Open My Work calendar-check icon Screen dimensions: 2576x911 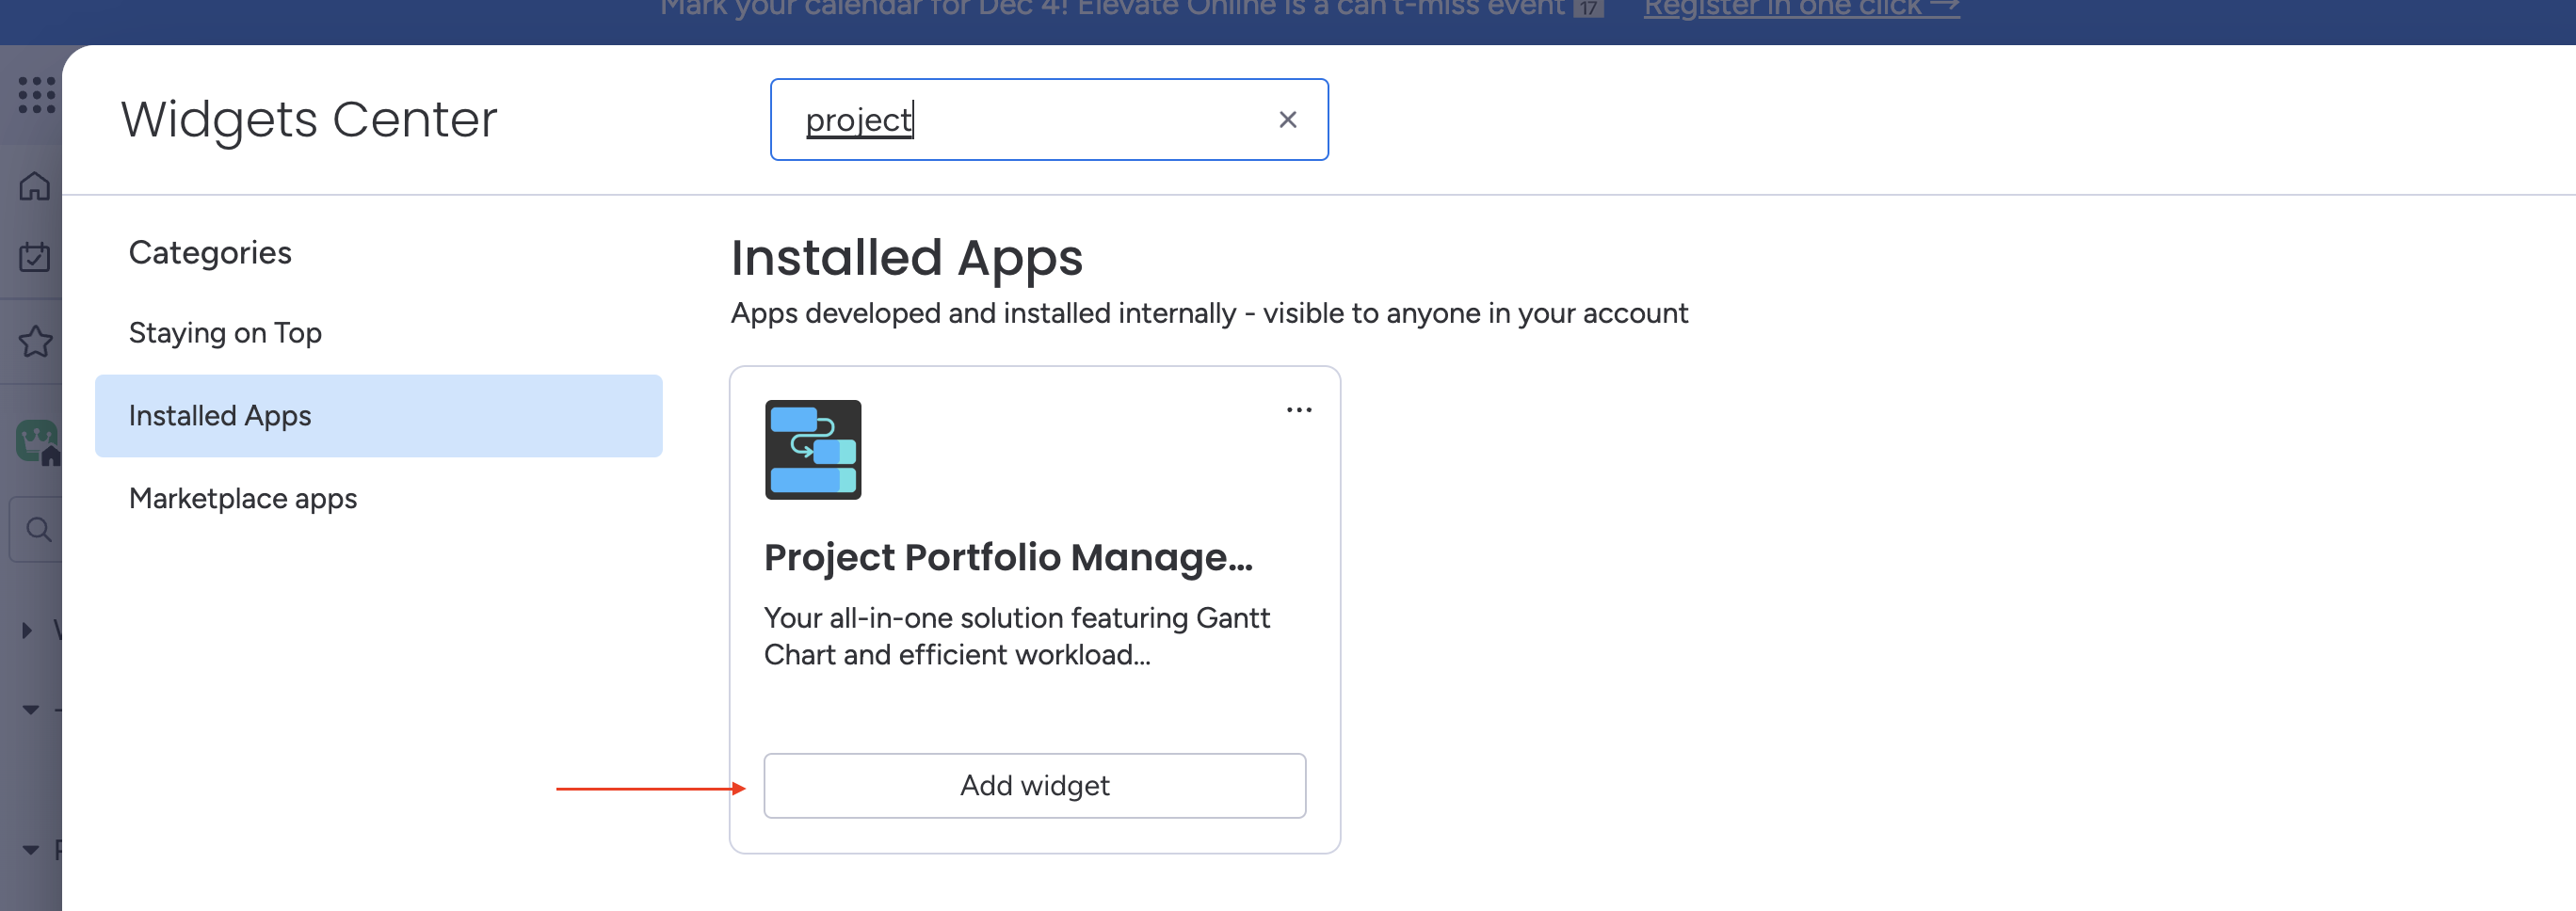35,257
